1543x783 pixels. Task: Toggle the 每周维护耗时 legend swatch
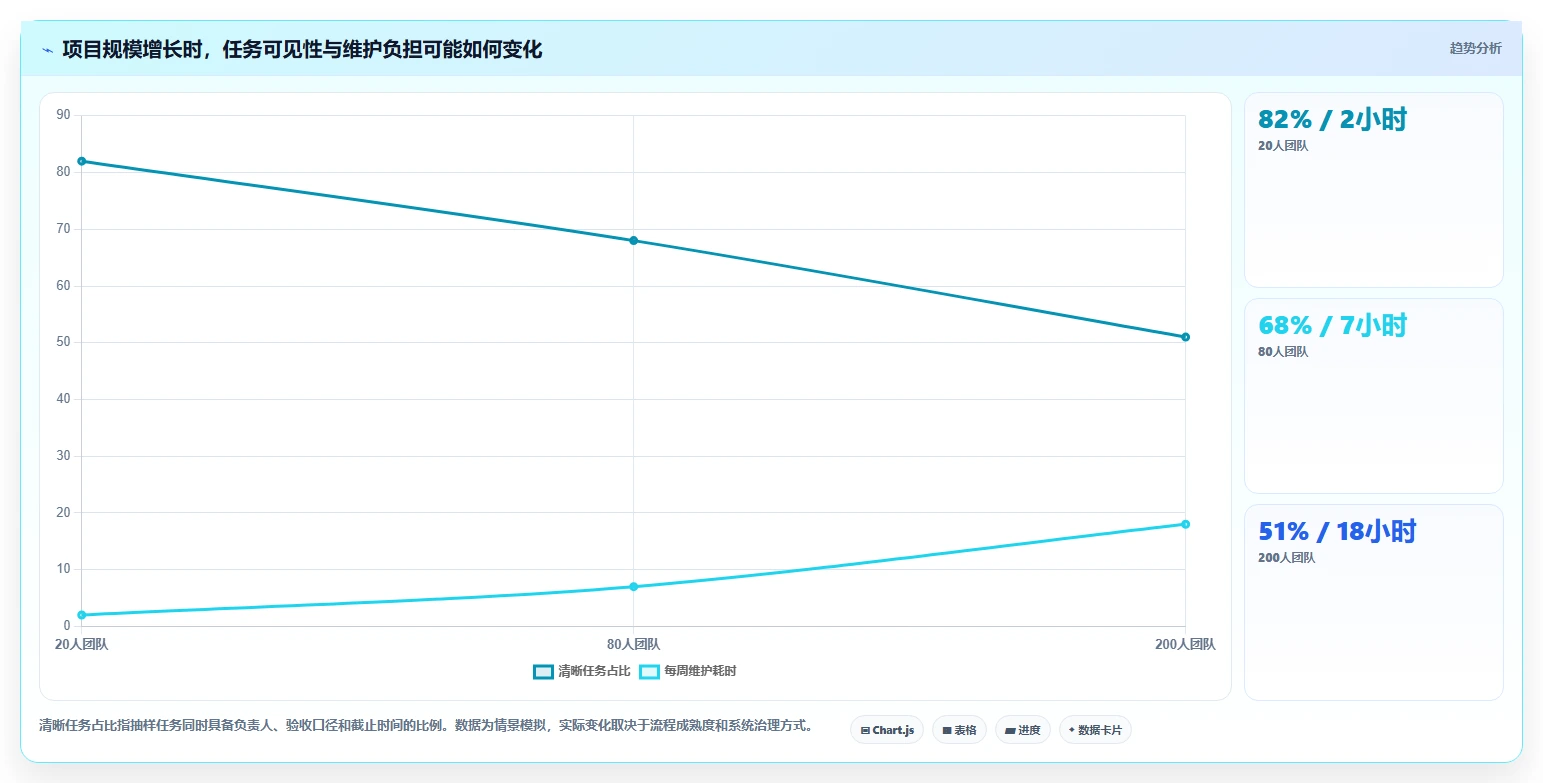[649, 672]
